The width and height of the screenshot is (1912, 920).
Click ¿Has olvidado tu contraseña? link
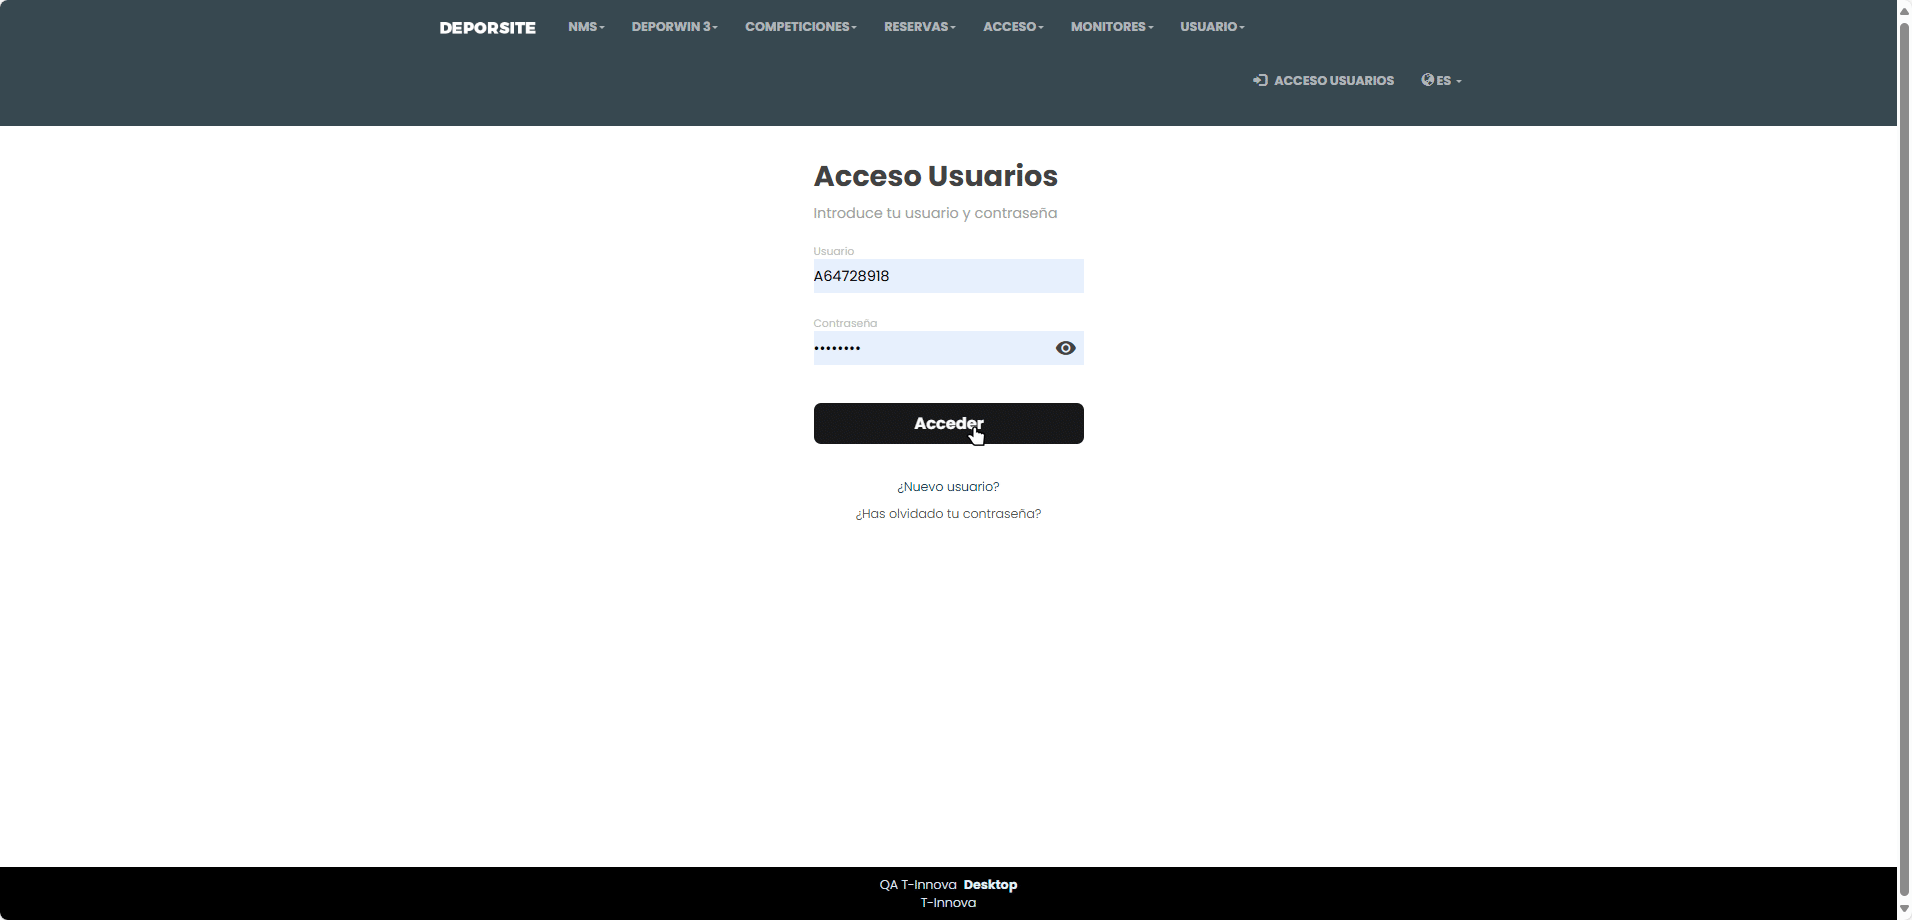[948, 514]
